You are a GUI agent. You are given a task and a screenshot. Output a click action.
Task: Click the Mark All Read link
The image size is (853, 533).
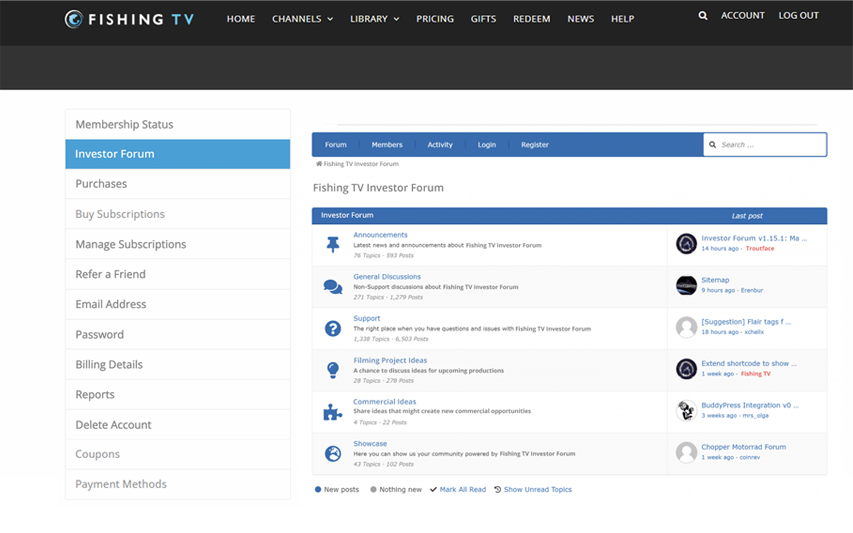coord(462,489)
